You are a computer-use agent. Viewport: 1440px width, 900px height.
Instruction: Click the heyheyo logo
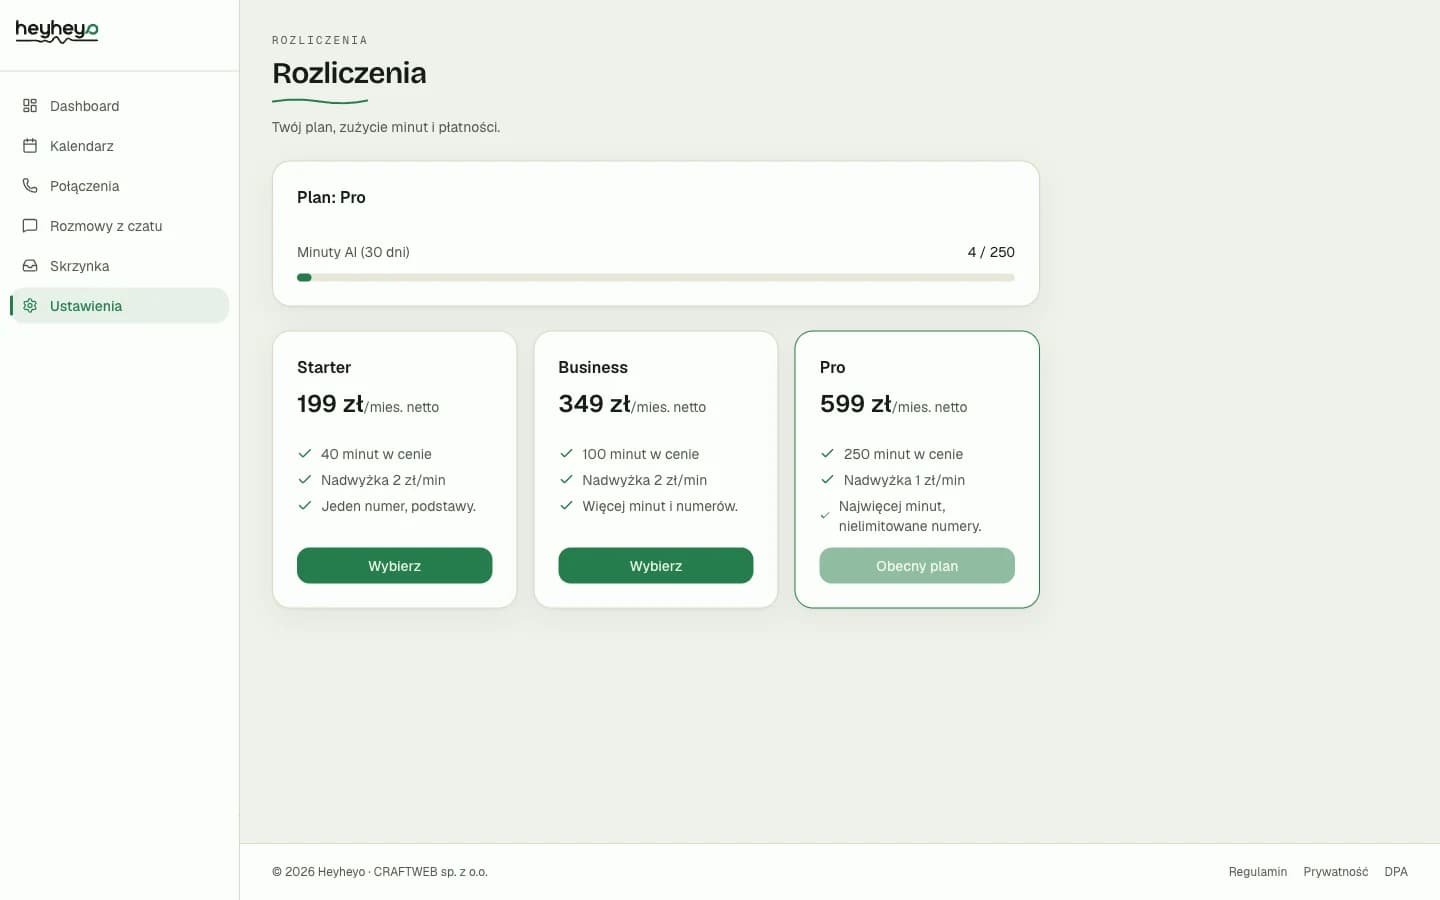[x=57, y=31]
